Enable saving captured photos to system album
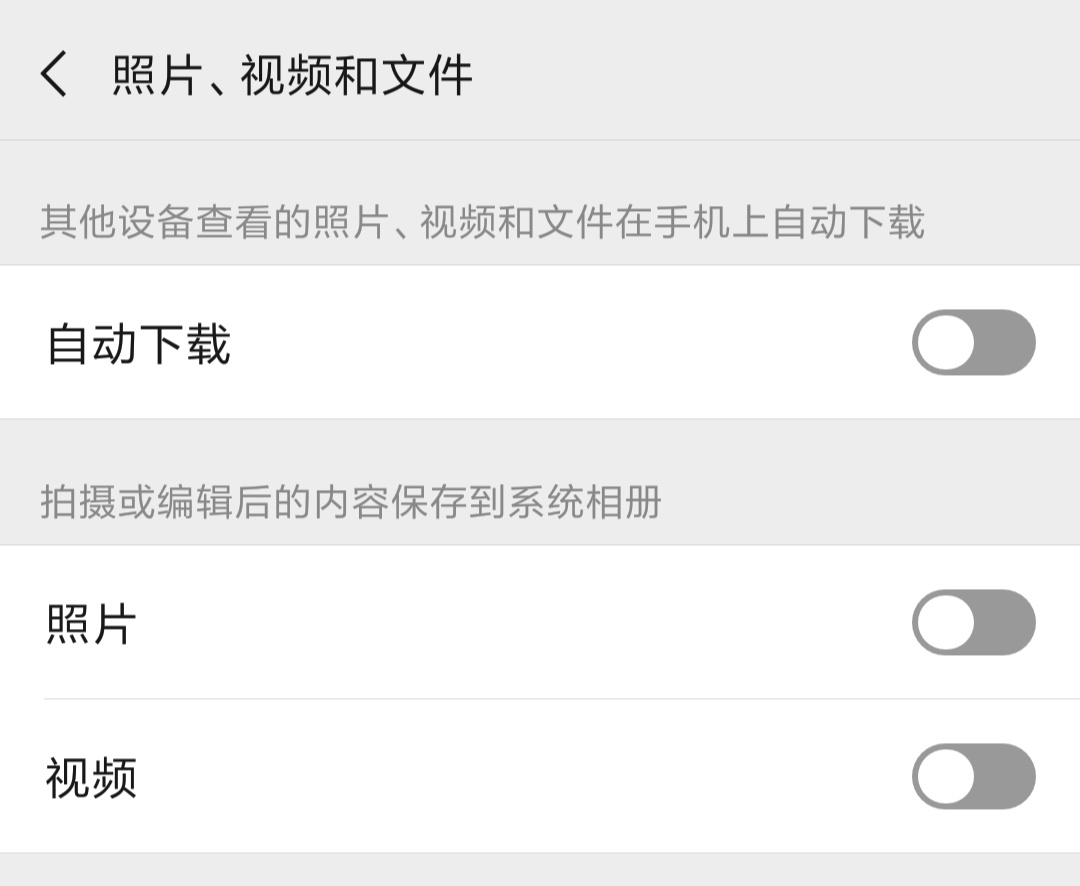Viewport: 1080px width, 886px height. (x=974, y=624)
